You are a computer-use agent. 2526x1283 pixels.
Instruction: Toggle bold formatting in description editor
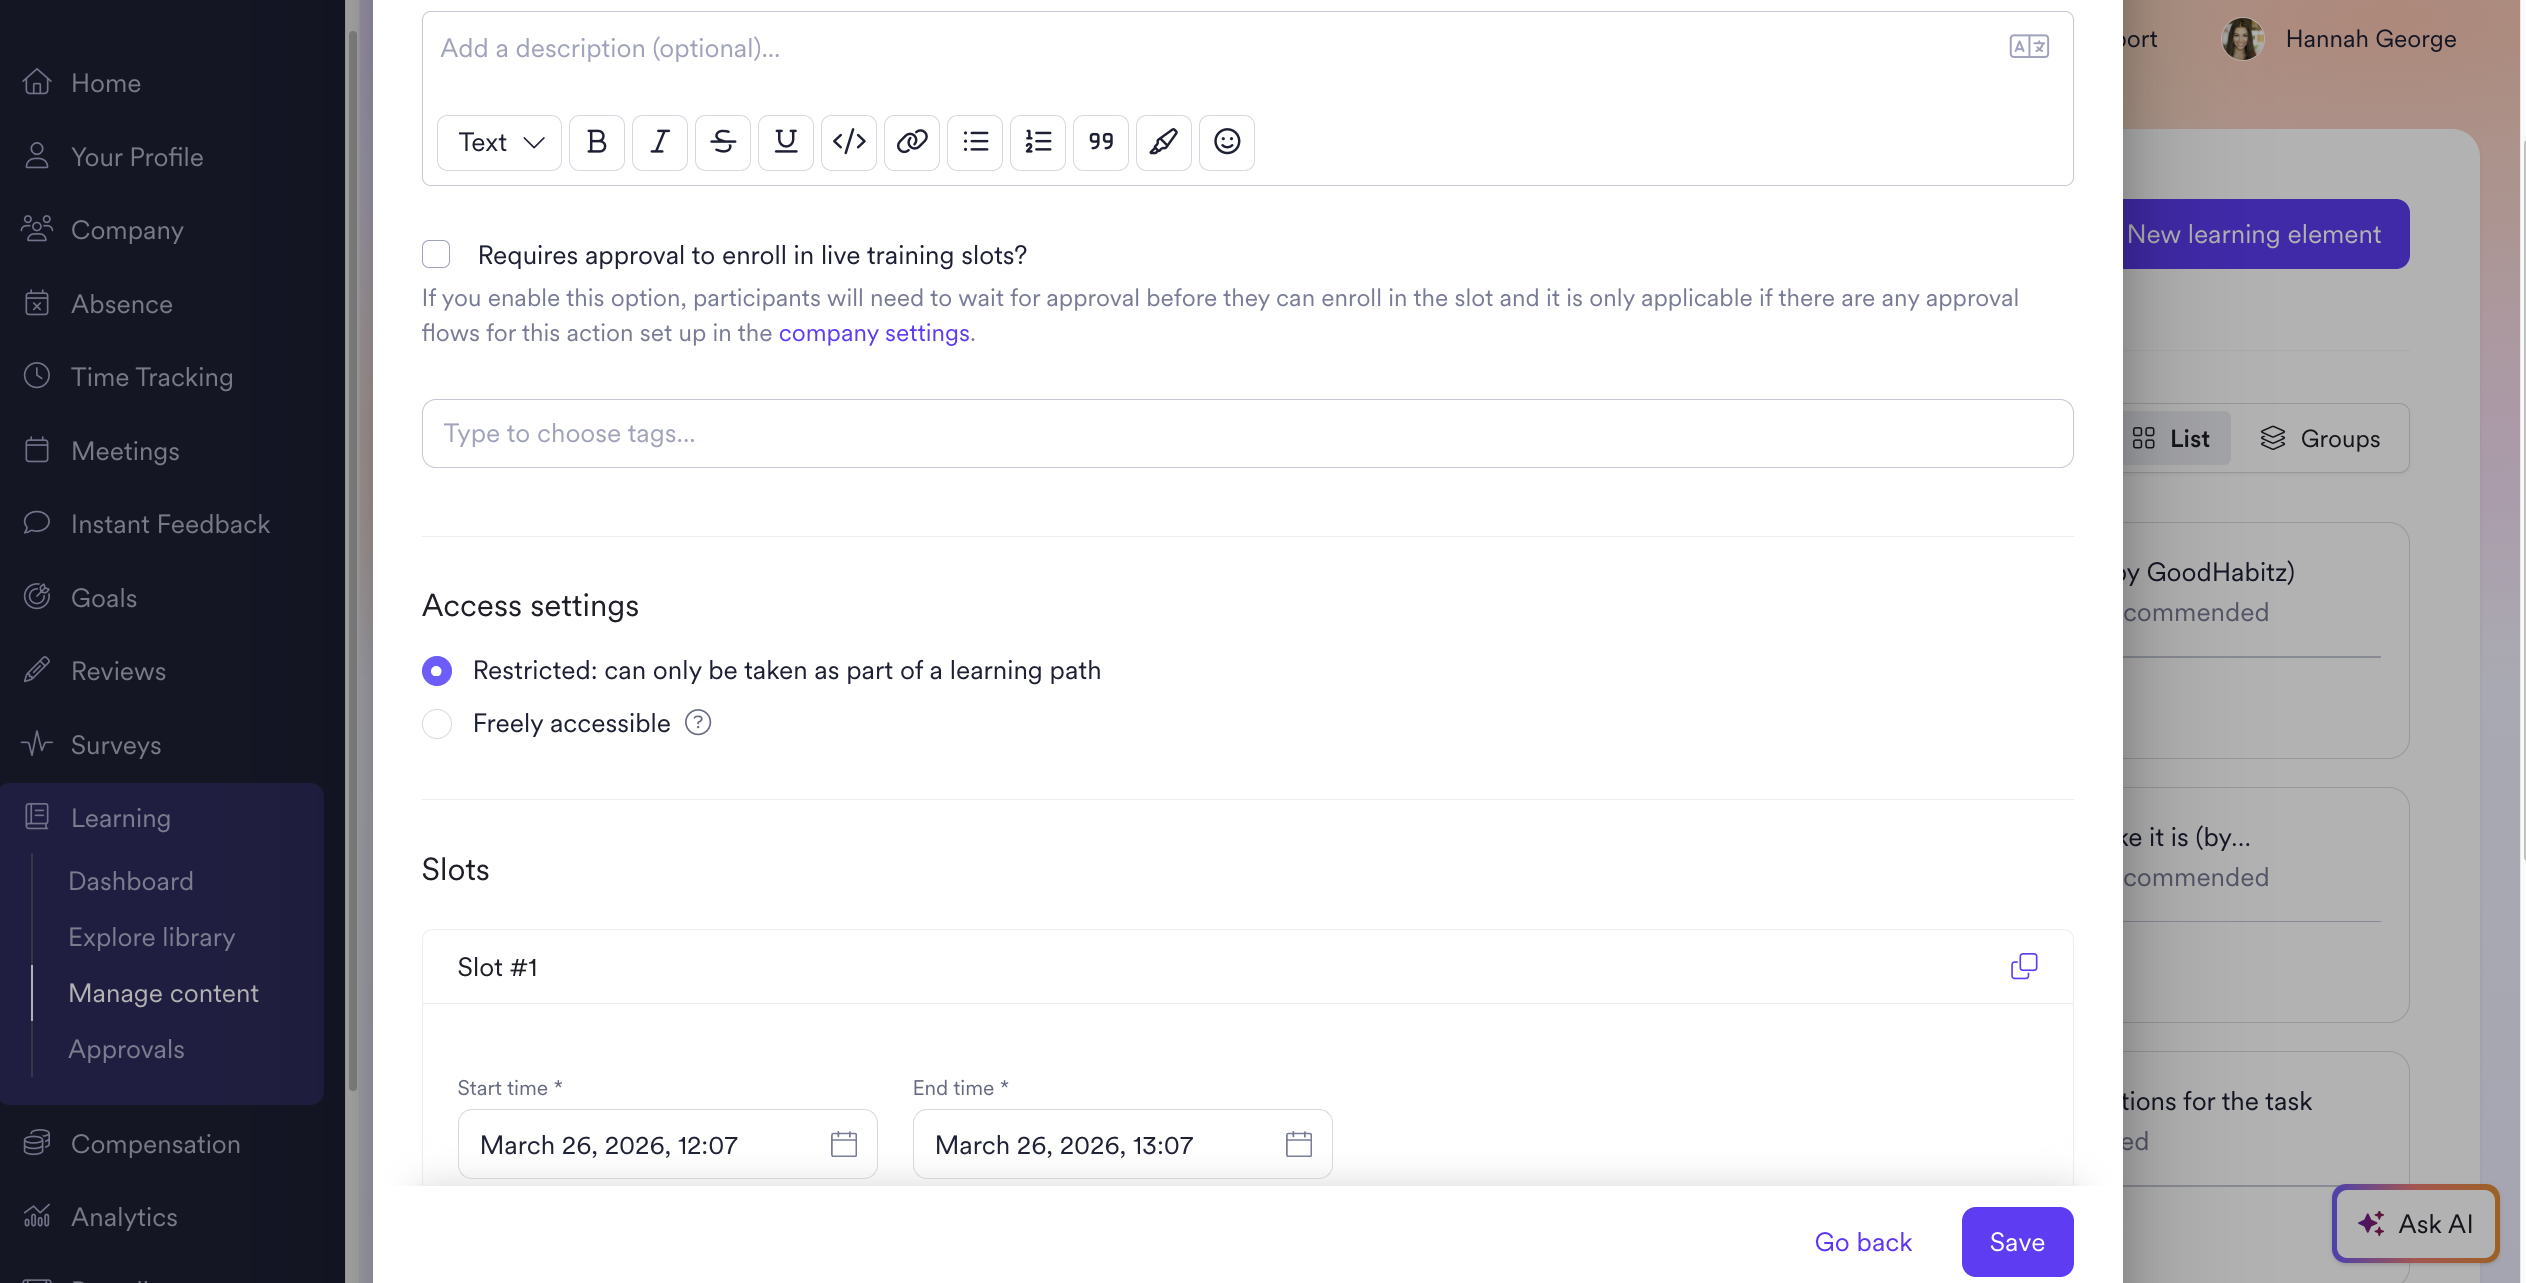596,142
